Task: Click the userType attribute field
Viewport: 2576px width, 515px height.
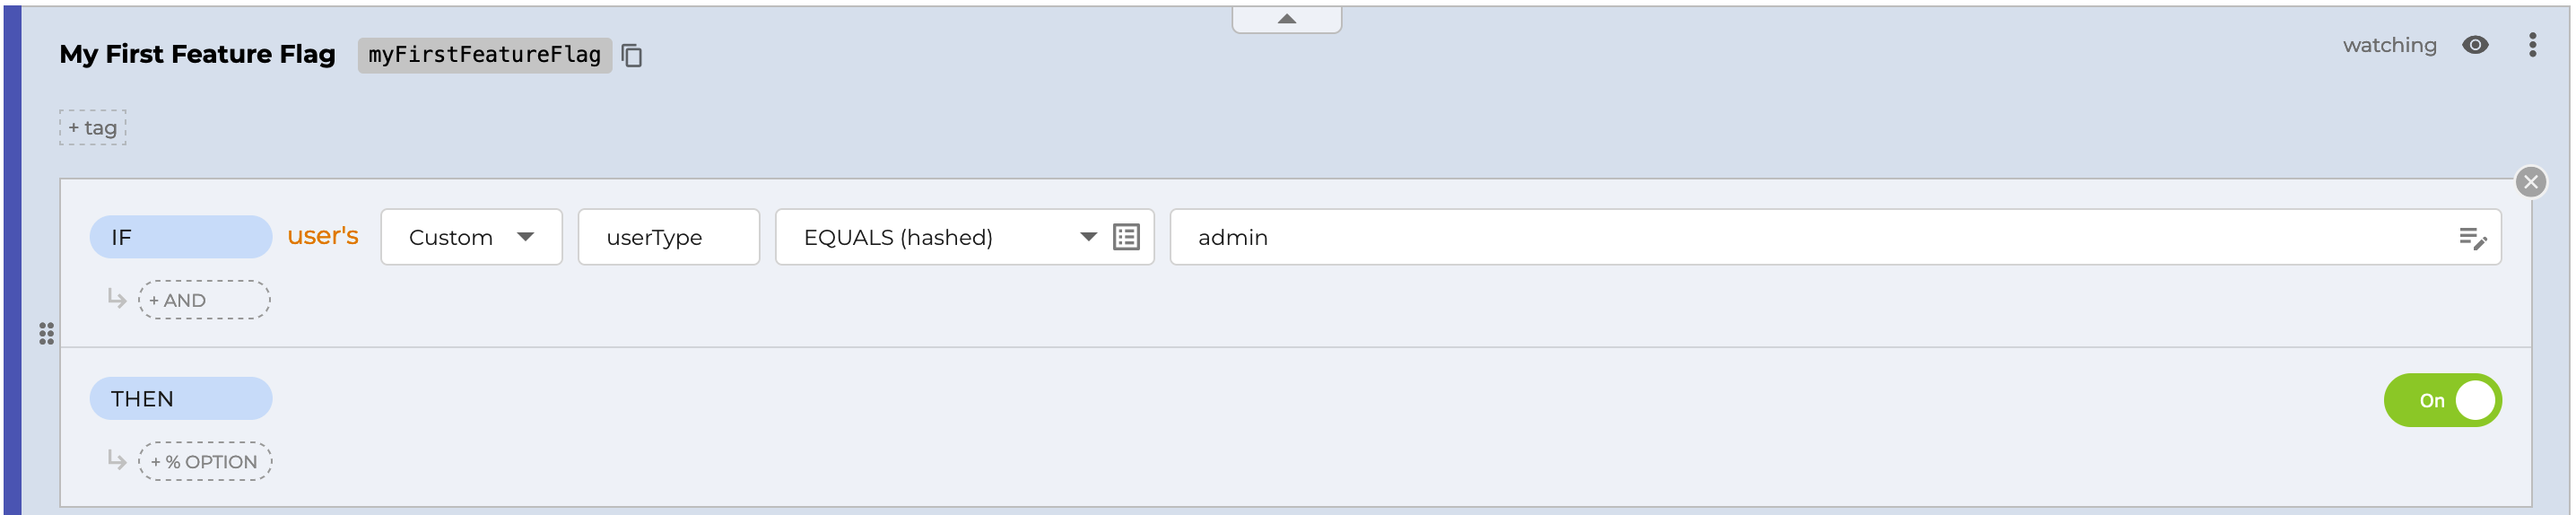Action: (x=668, y=237)
